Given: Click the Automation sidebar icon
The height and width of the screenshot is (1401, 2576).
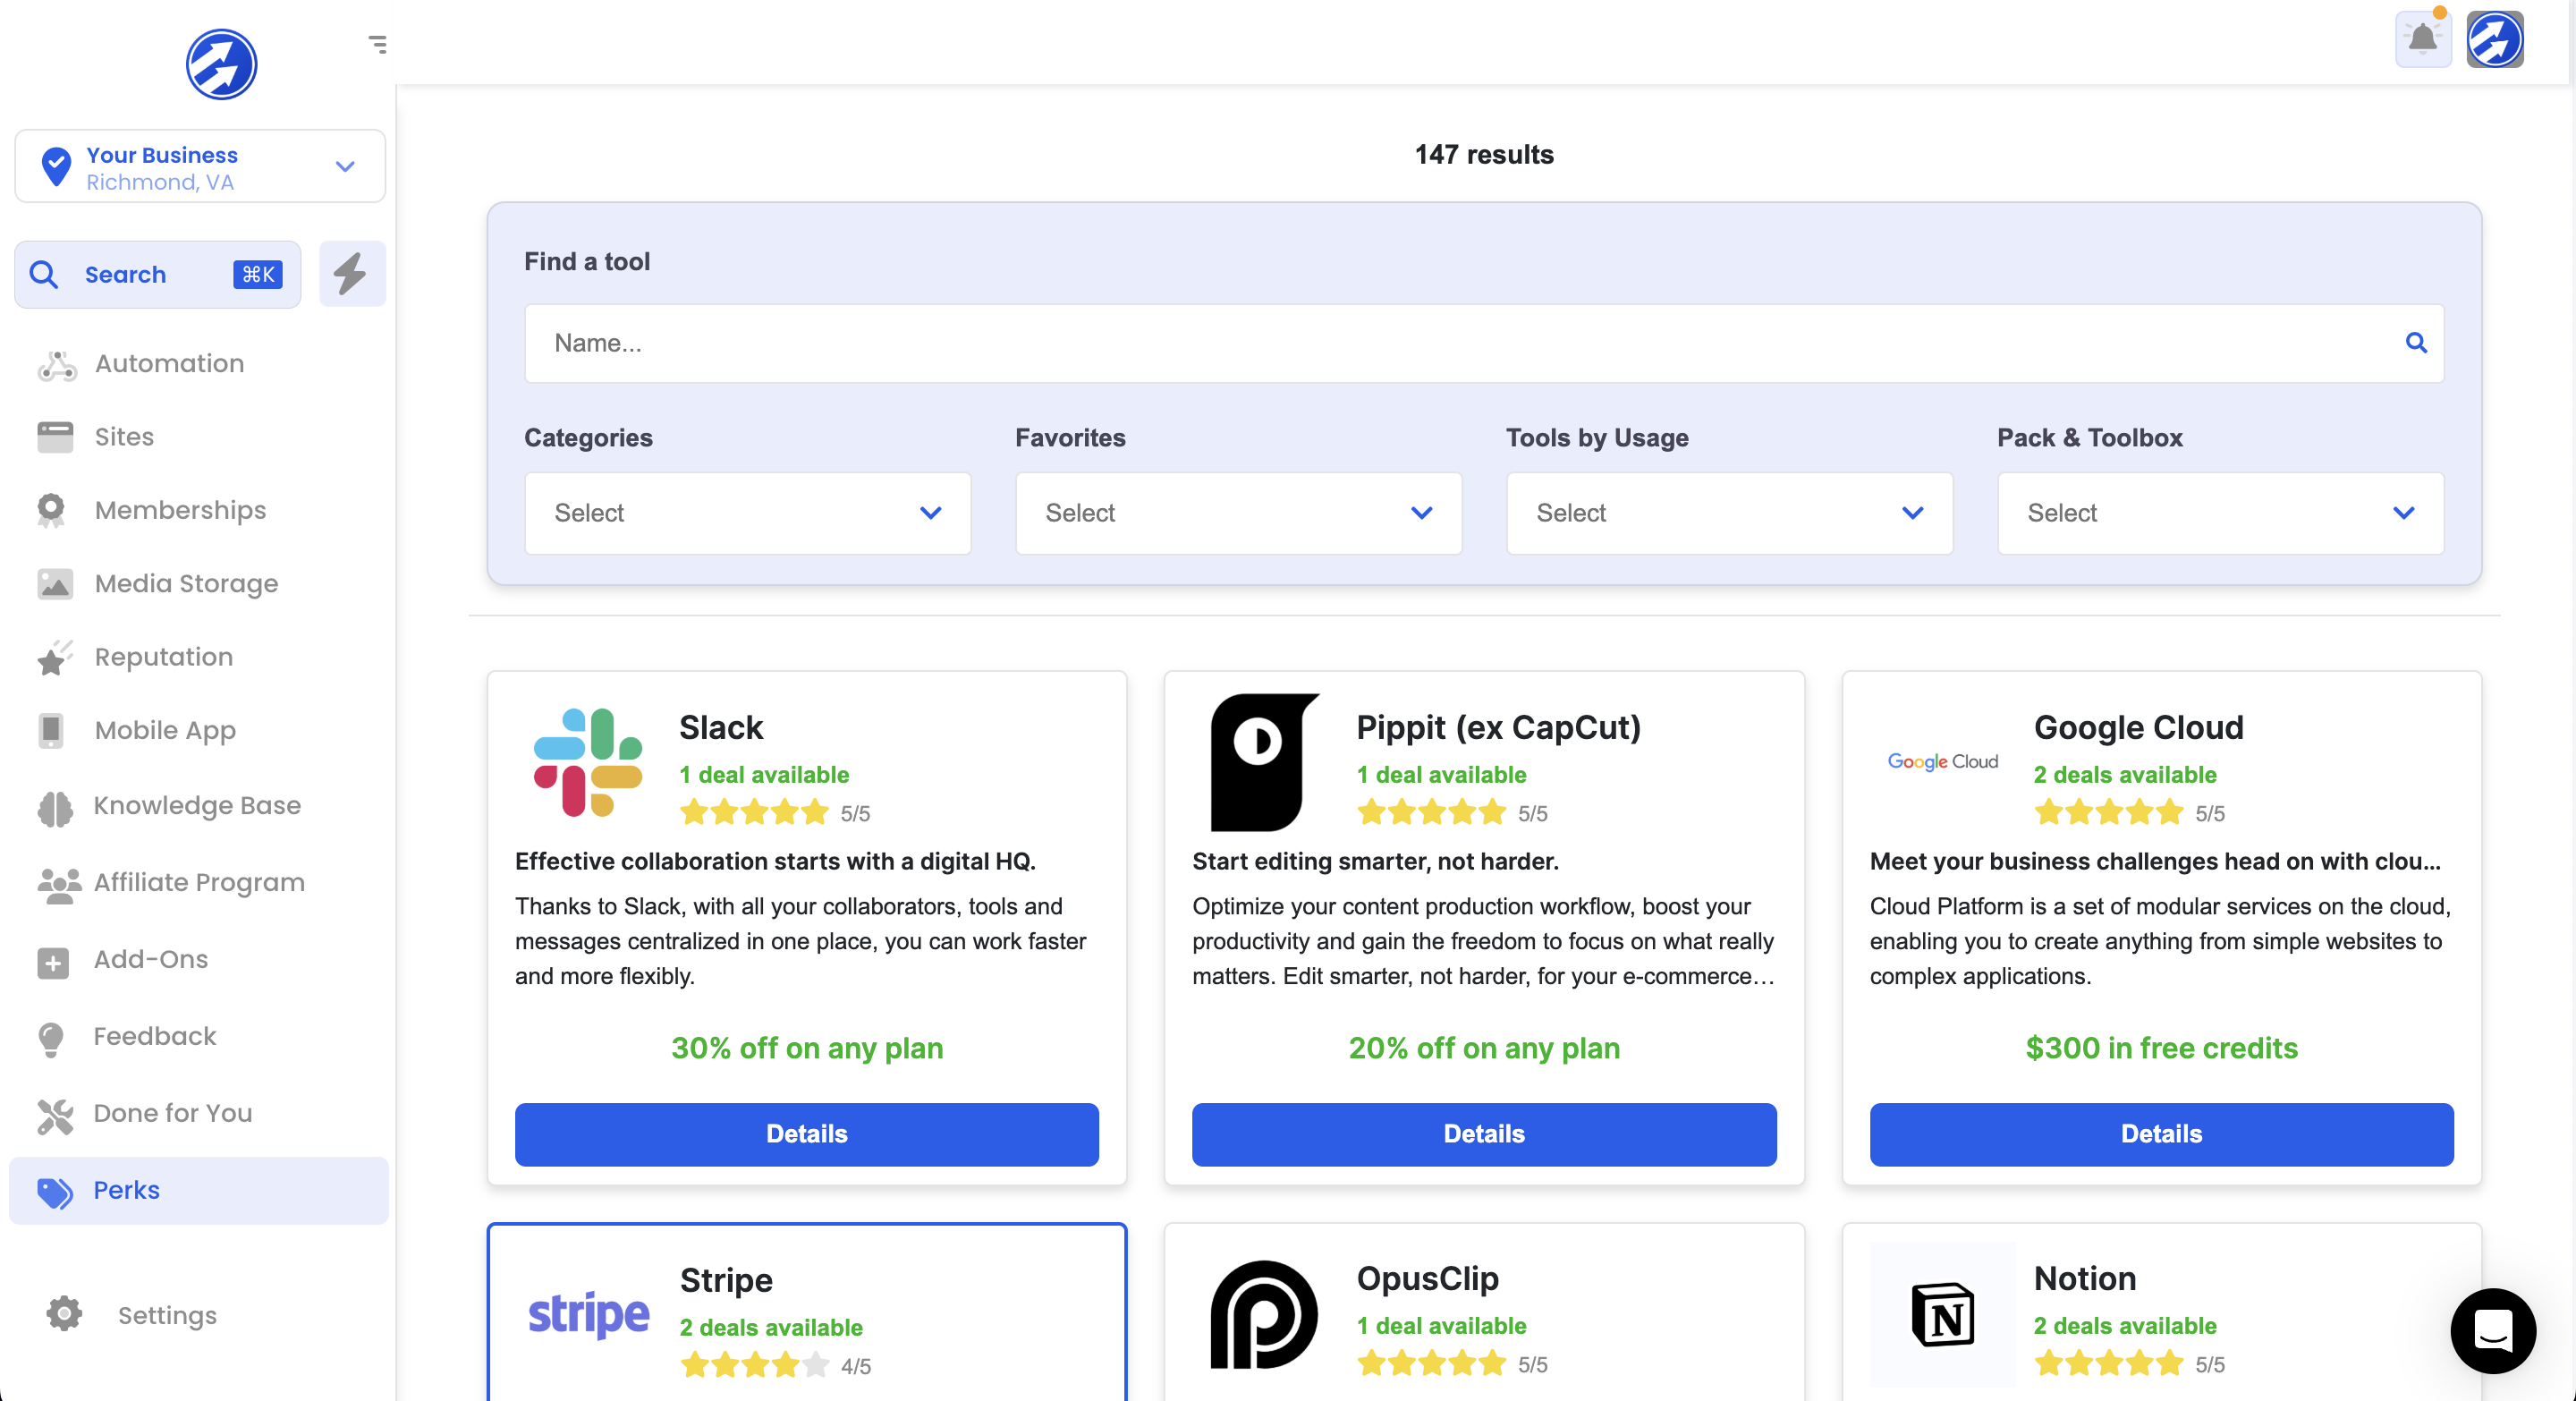Looking at the screenshot, I should click(x=57, y=365).
